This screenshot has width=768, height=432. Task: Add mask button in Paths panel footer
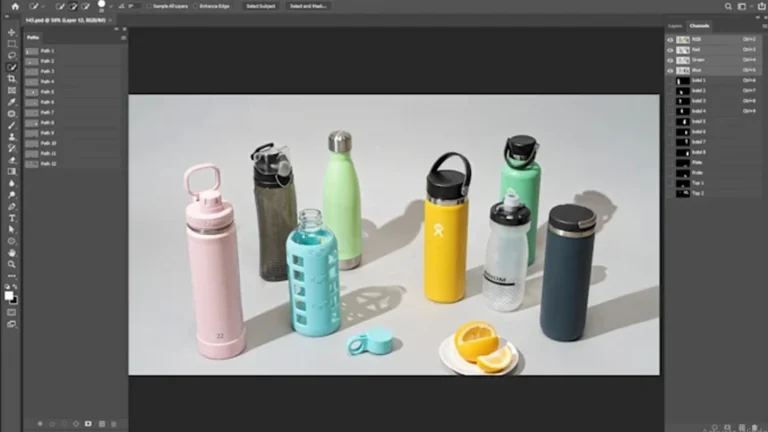pyautogui.click(x=88, y=424)
